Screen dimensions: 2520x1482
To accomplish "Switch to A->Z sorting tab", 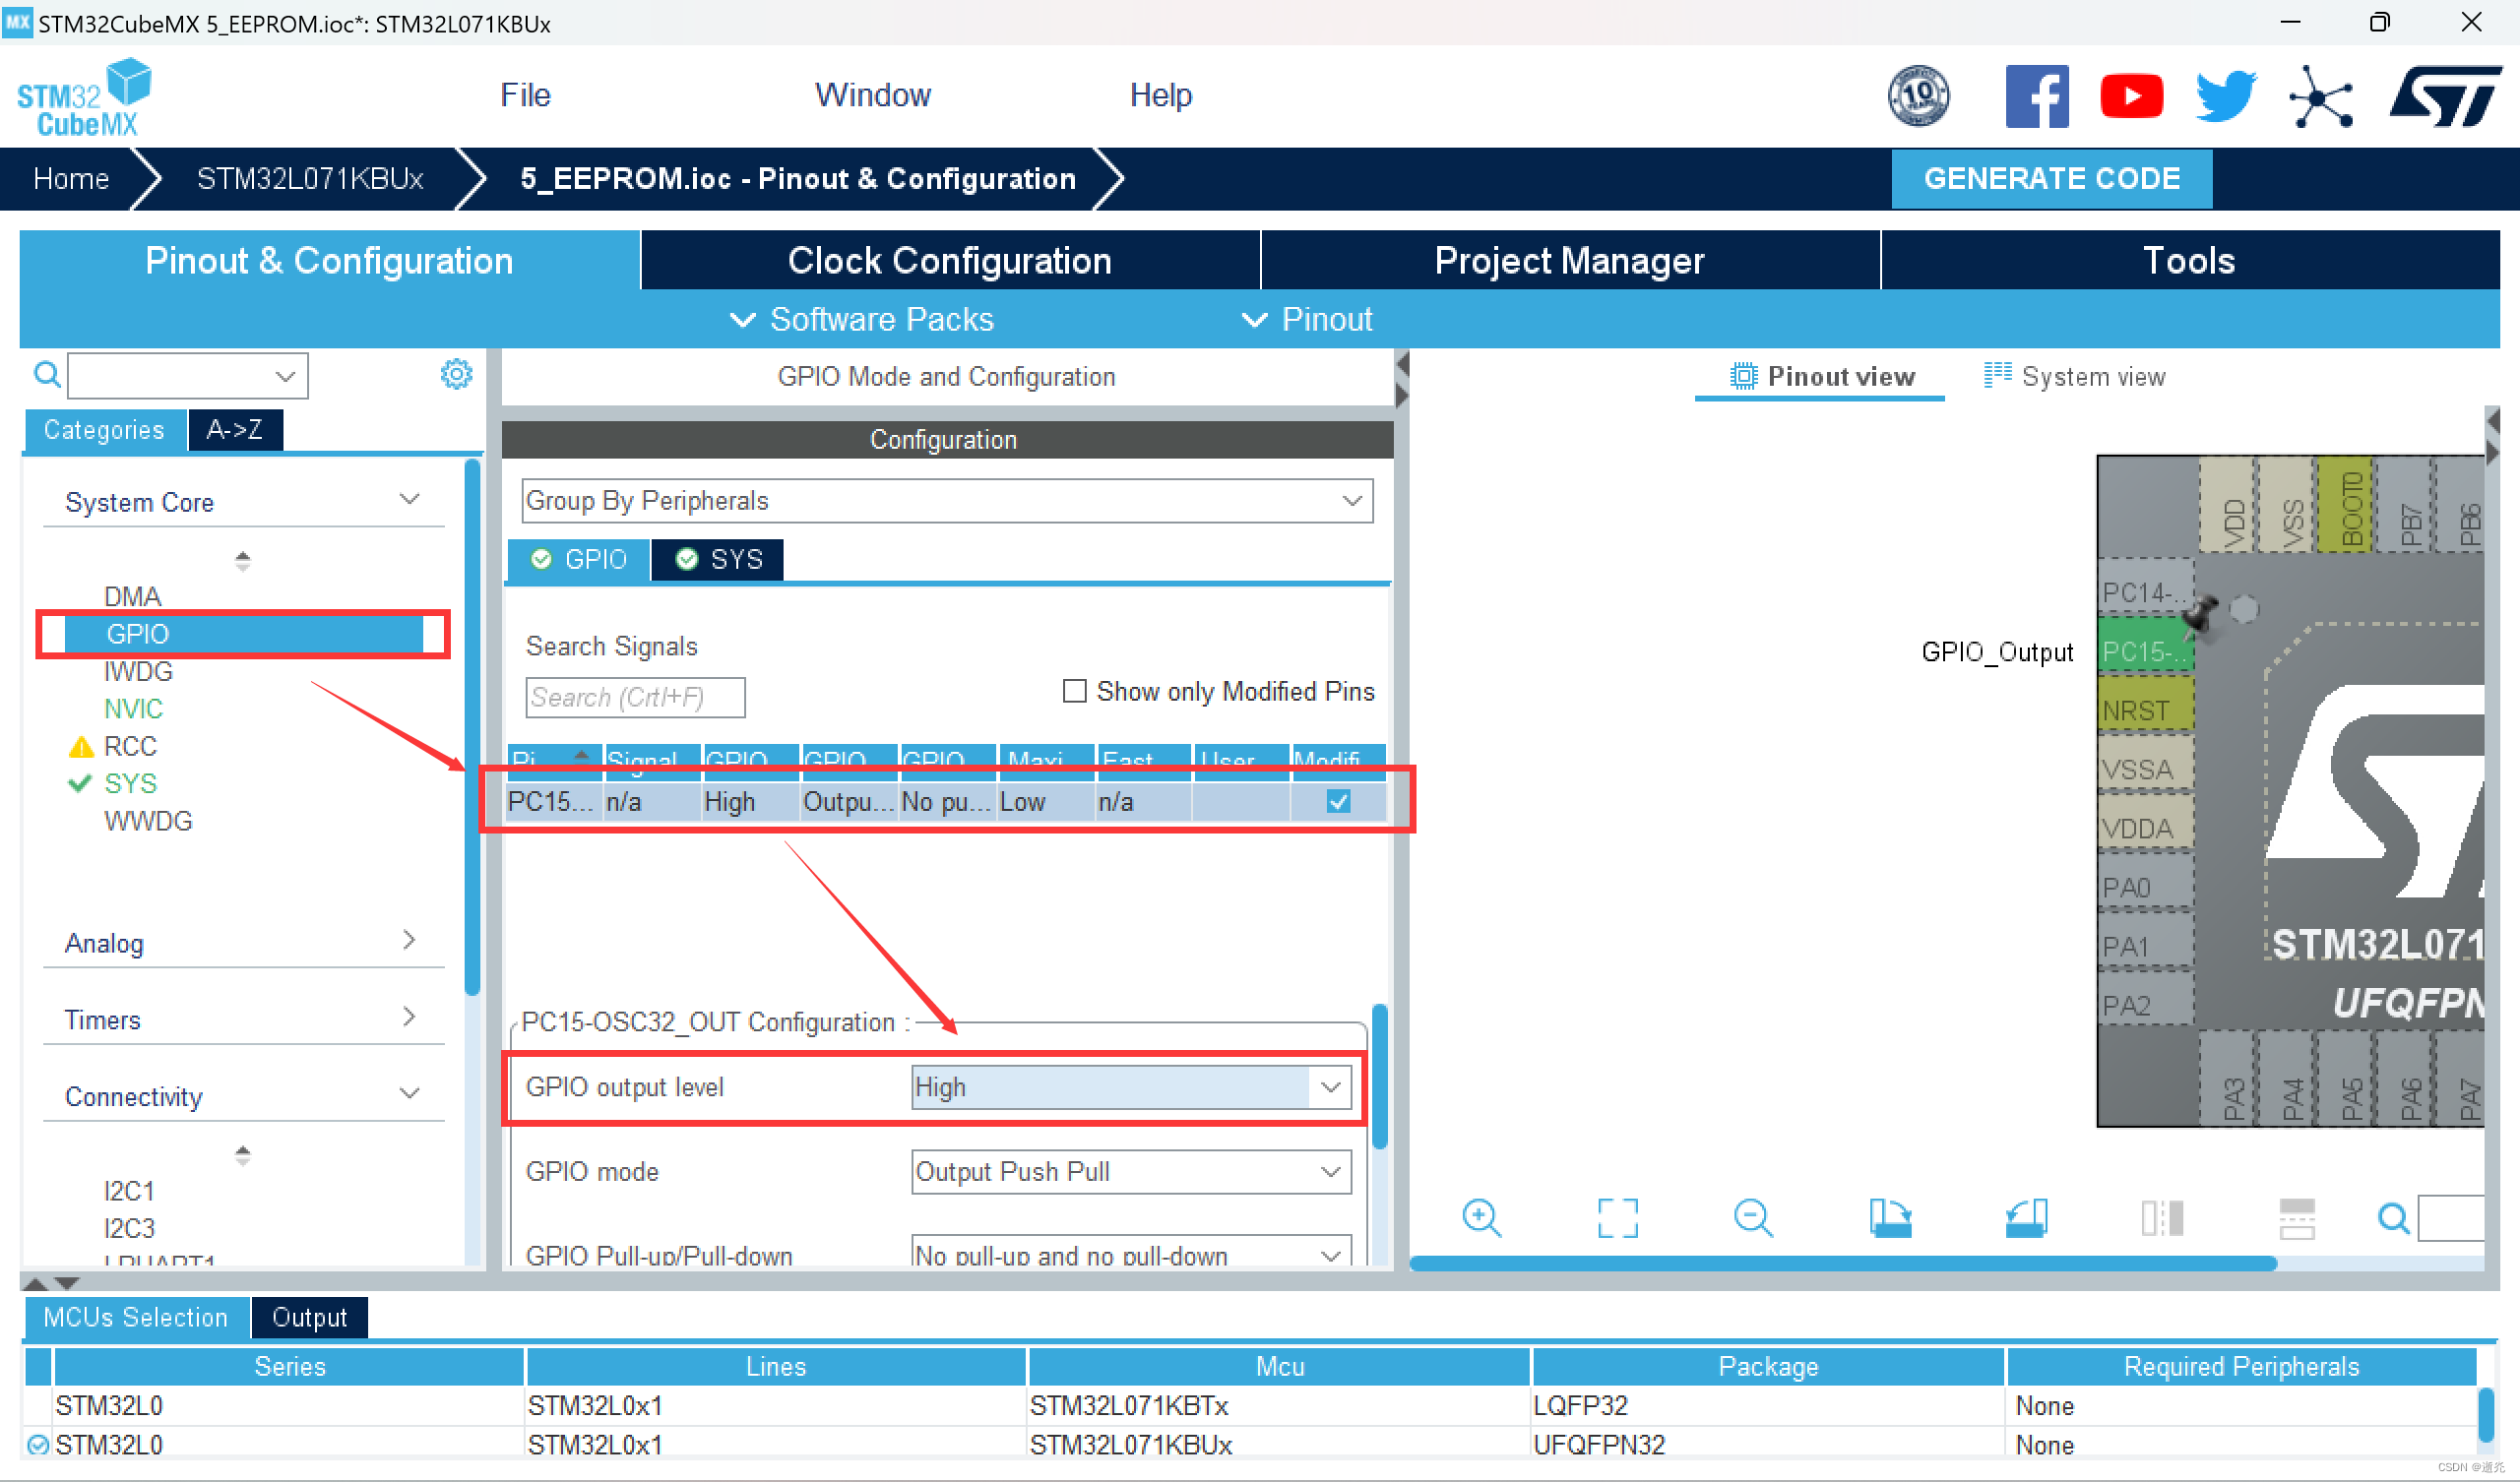I will click(234, 430).
